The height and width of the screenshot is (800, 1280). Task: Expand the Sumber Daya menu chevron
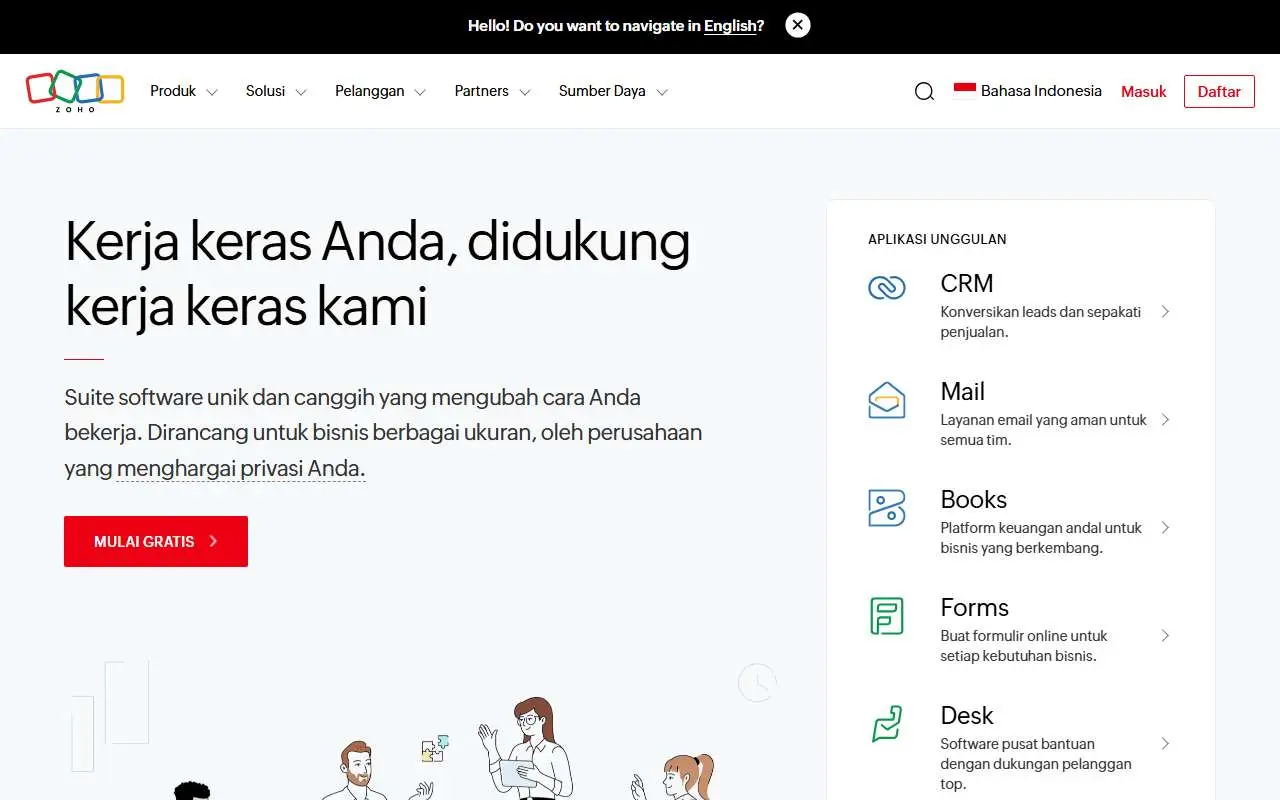coord(661,92)
